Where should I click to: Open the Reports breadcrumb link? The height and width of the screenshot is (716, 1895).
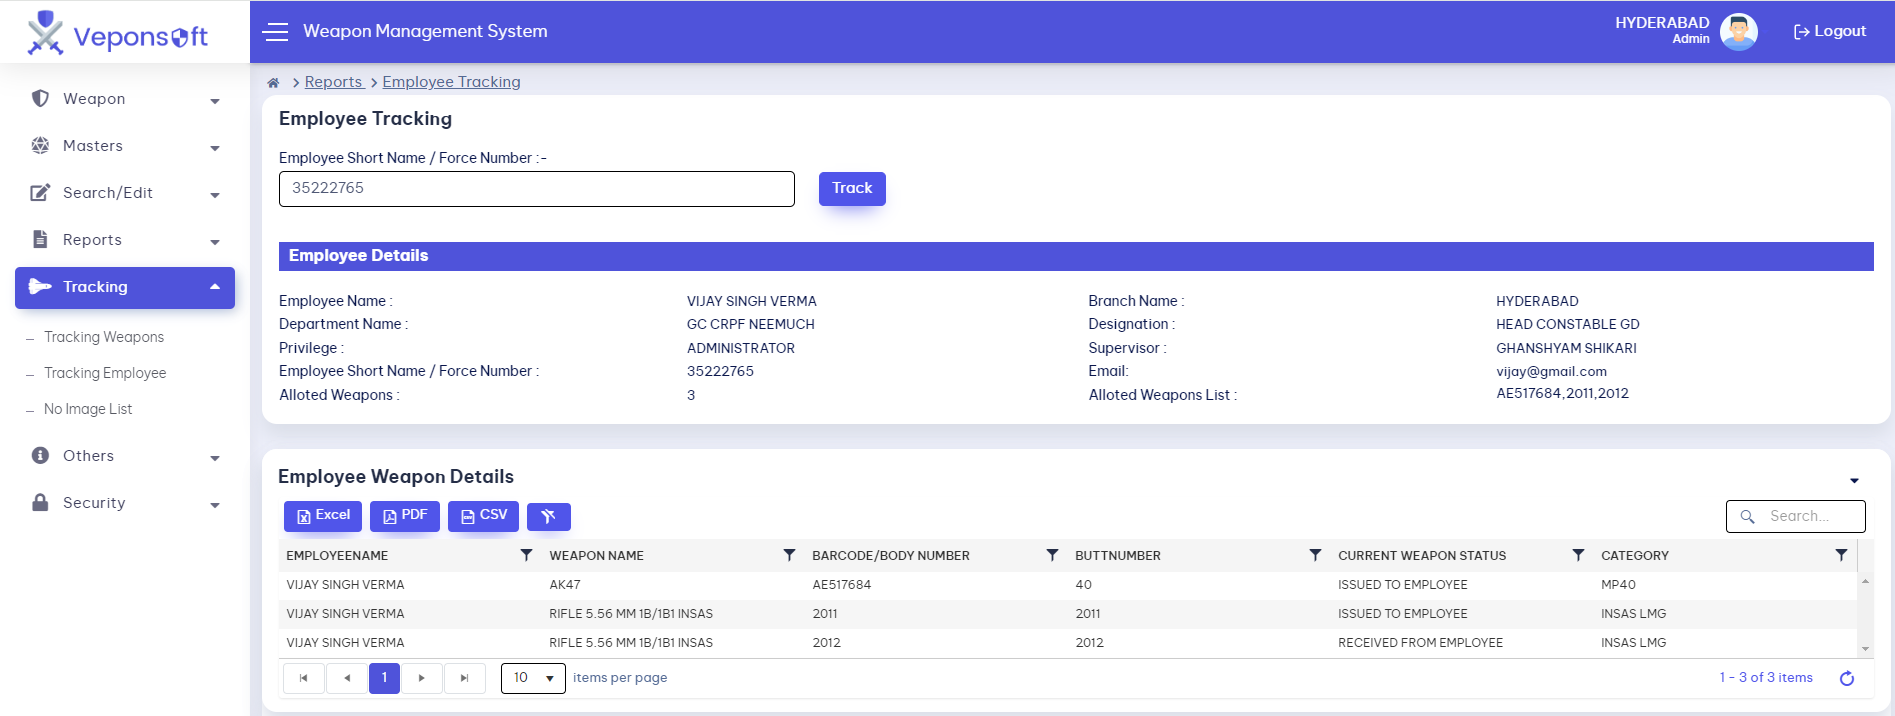pos(333,82)
